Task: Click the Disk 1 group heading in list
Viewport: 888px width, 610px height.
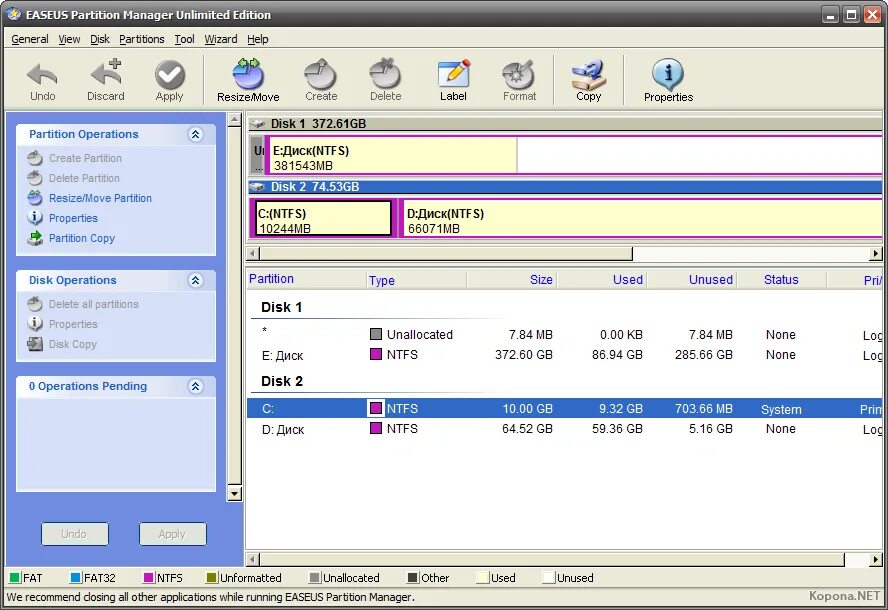Action: pos(281,308)
